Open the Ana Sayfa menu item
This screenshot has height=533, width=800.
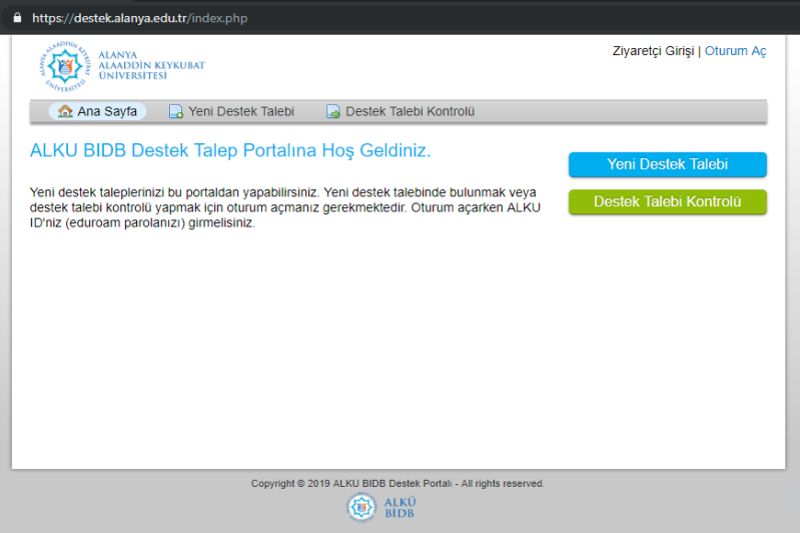97,111
